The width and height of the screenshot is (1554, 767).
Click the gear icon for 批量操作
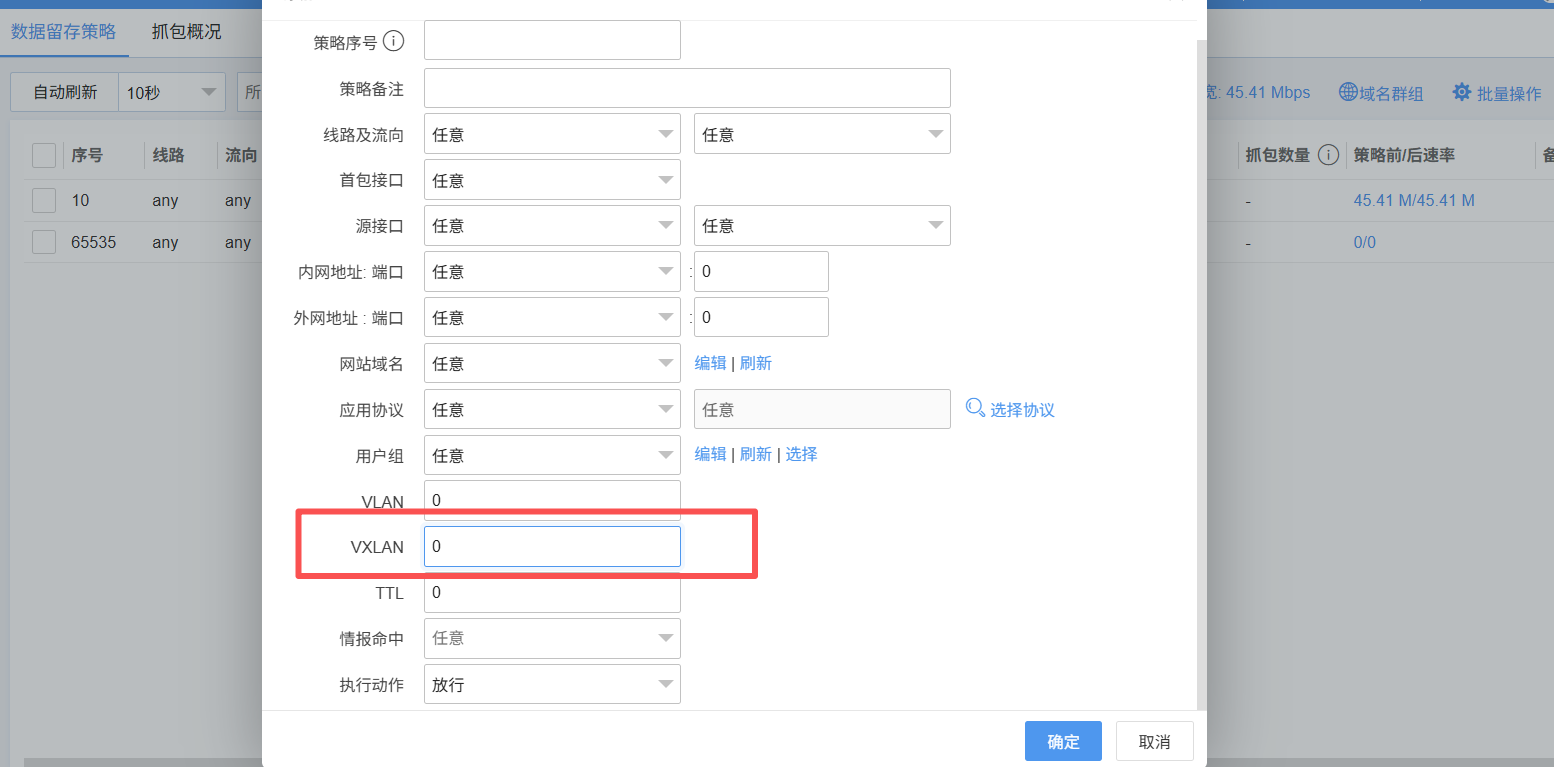click(x=1462, y=92)
